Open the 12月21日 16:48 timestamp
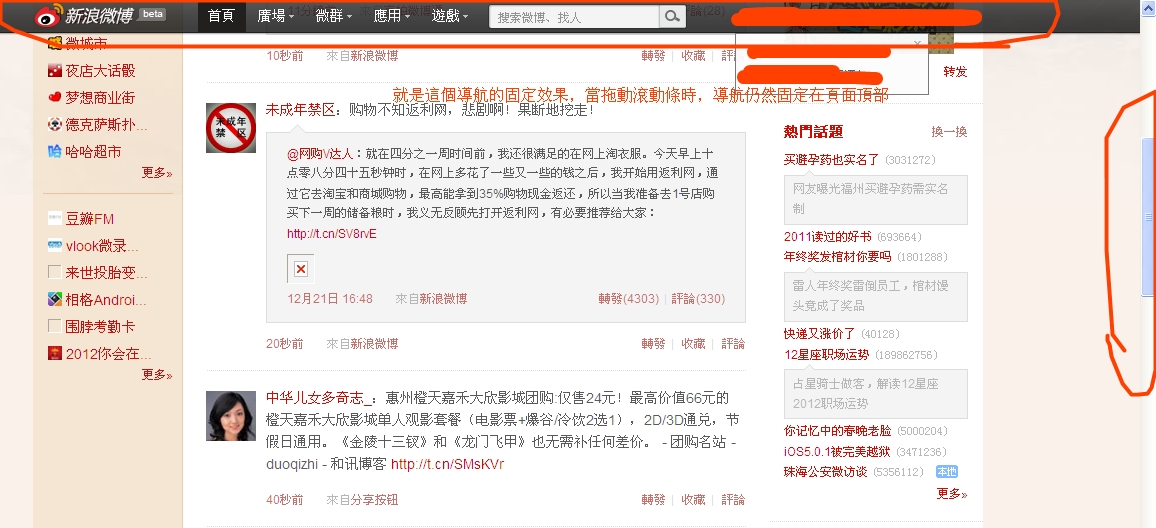 click(330, 299)
